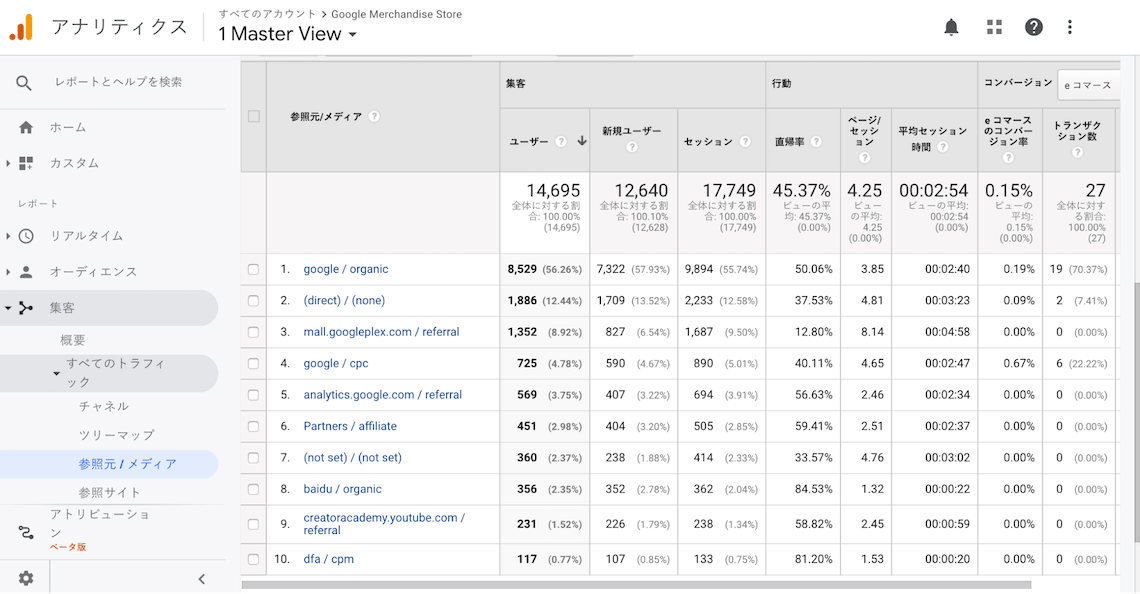
Task: Open the baidu / organic link
Action: (342, 489)
